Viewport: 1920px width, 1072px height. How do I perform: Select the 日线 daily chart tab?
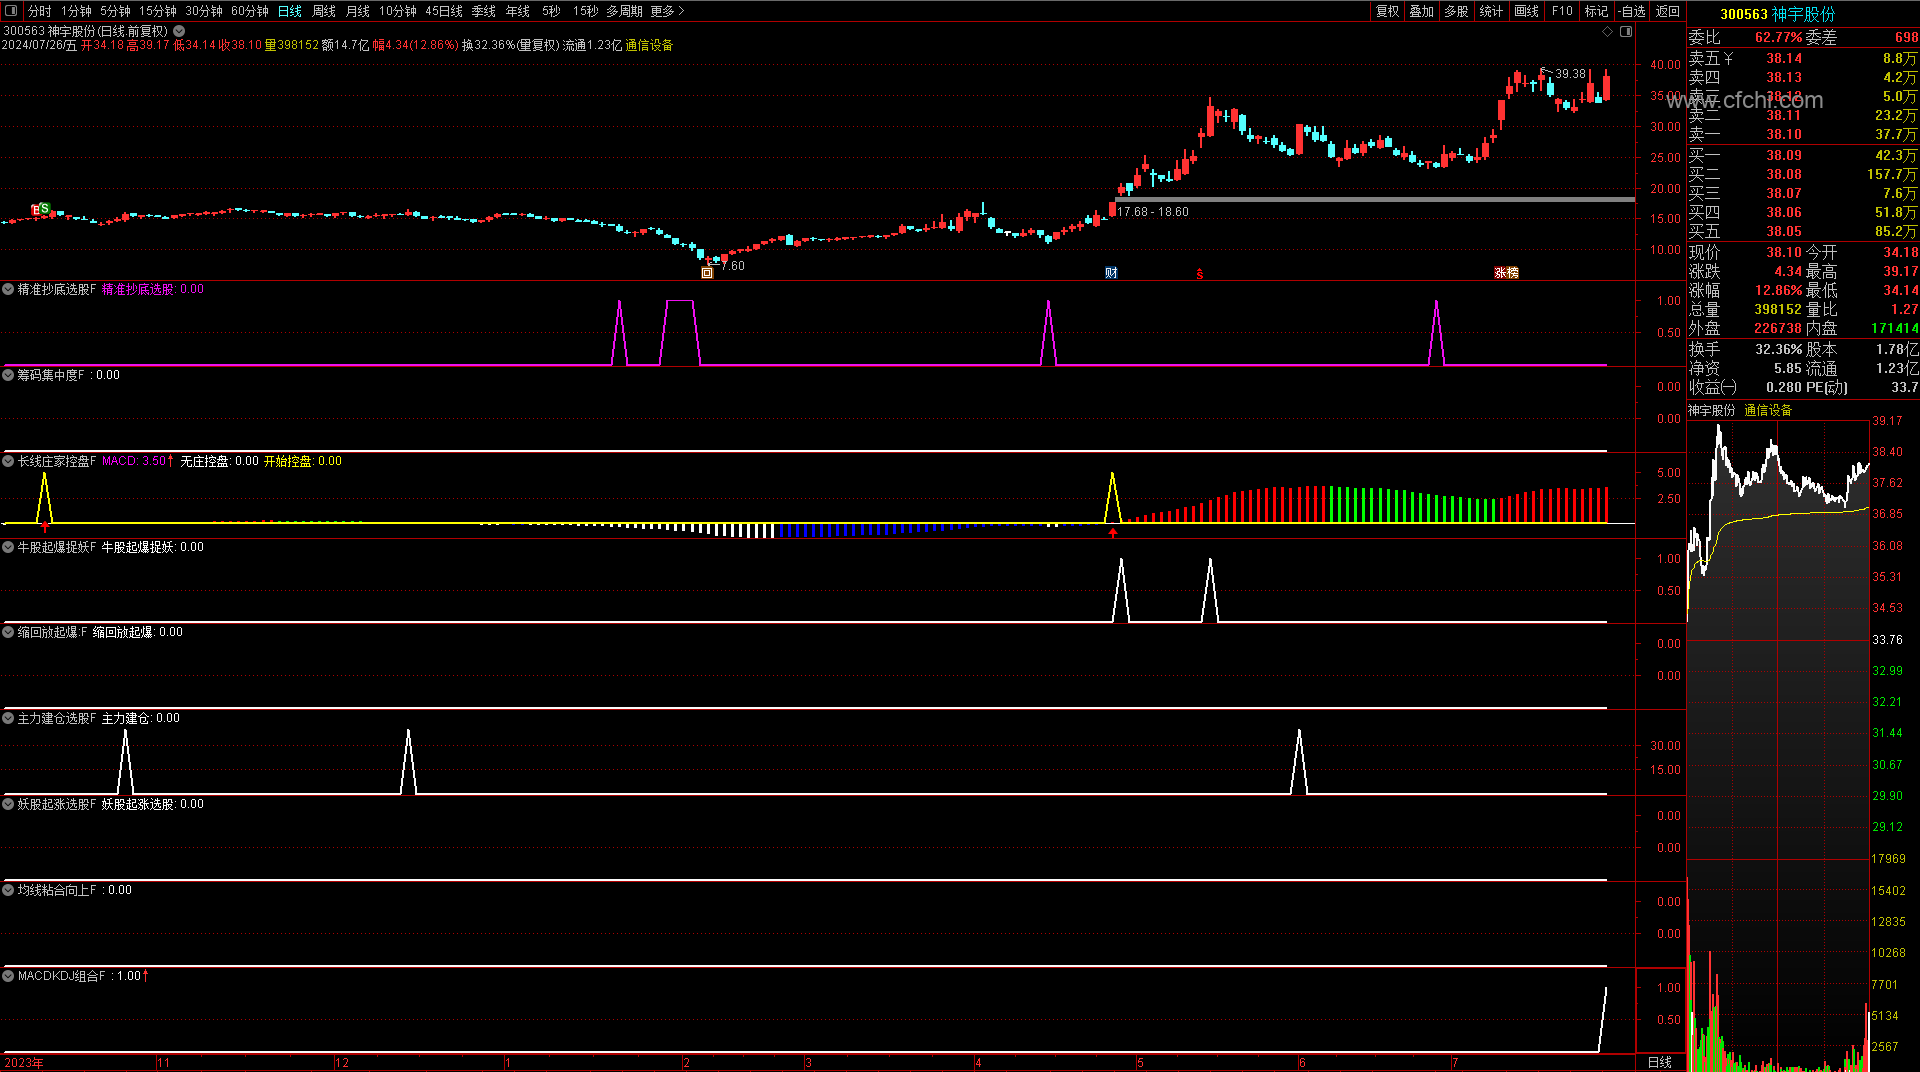tap(290, 11)
